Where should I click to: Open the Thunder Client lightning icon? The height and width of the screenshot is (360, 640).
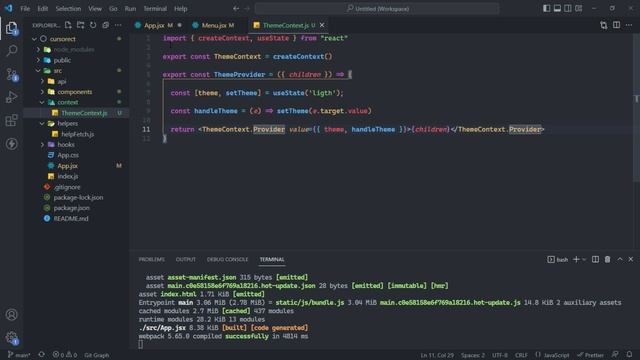(11, 144)
